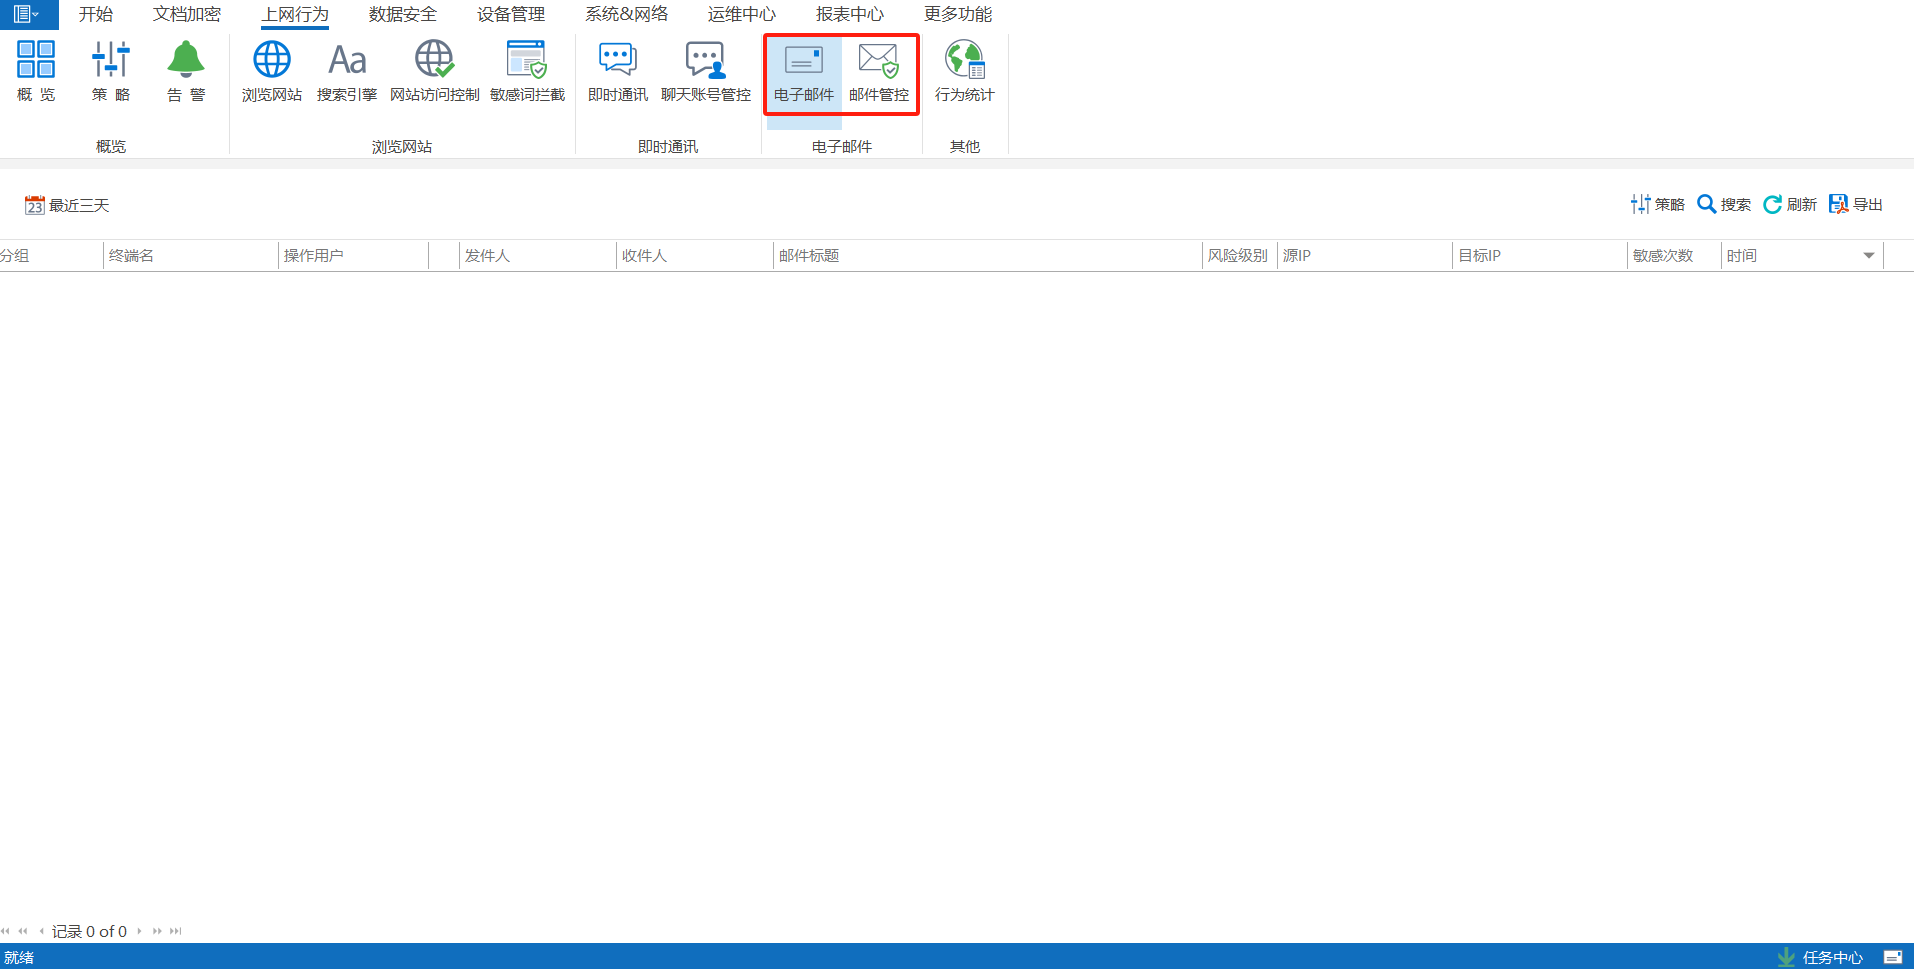Screen dimensions: 1914x969
Task: Sort by the 终端名 column header
Action: click(x=190, y=256)
